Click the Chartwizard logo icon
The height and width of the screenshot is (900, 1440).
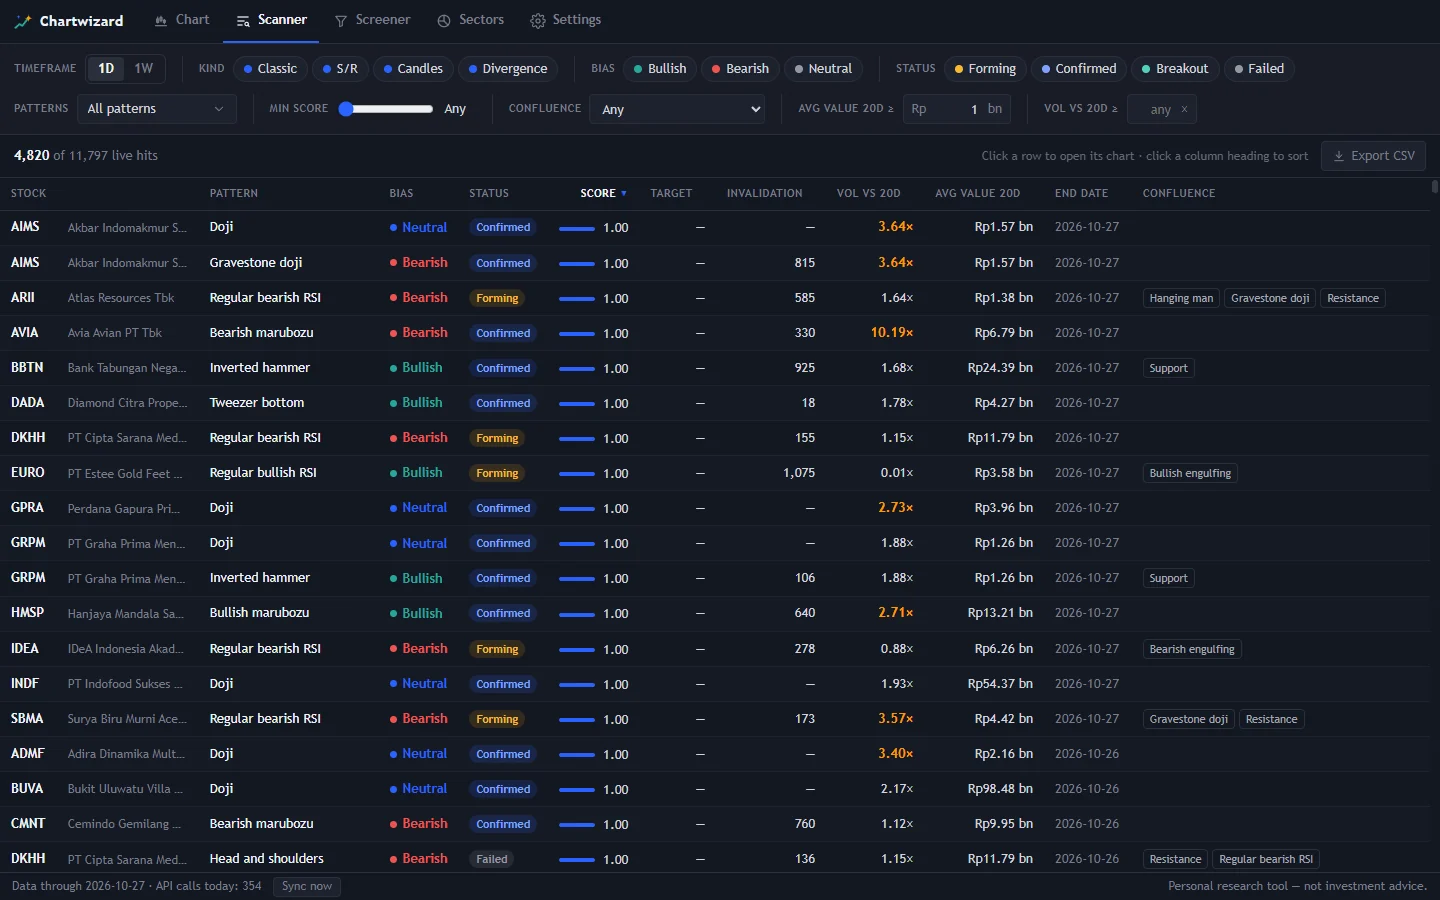click(x=23, y=21)
